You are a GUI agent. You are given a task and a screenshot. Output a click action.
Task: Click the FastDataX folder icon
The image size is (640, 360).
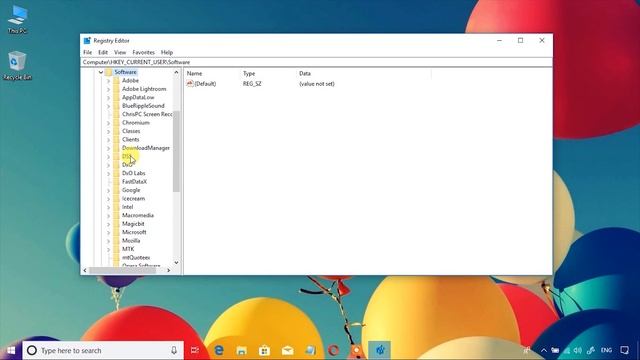pyautogui.click(x=116, y=182)
